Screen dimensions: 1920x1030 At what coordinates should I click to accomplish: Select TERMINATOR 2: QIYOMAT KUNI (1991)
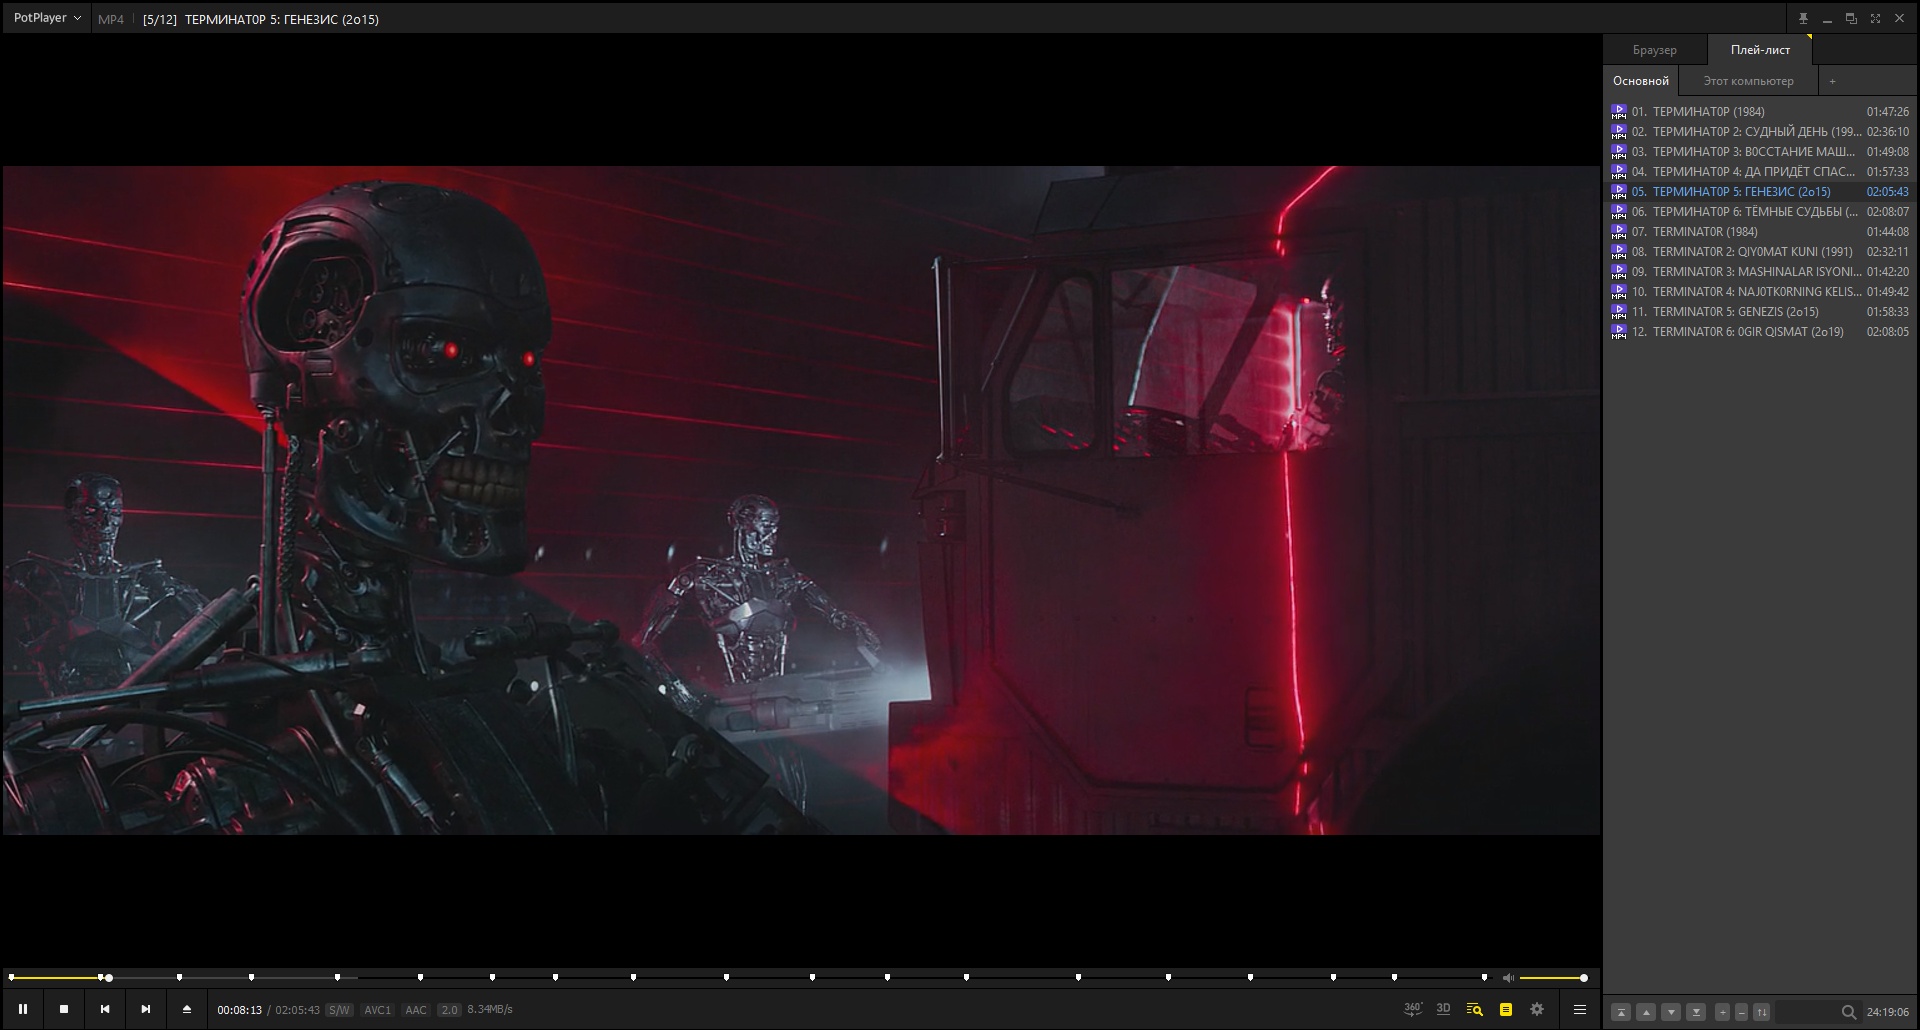[1760, 252]
